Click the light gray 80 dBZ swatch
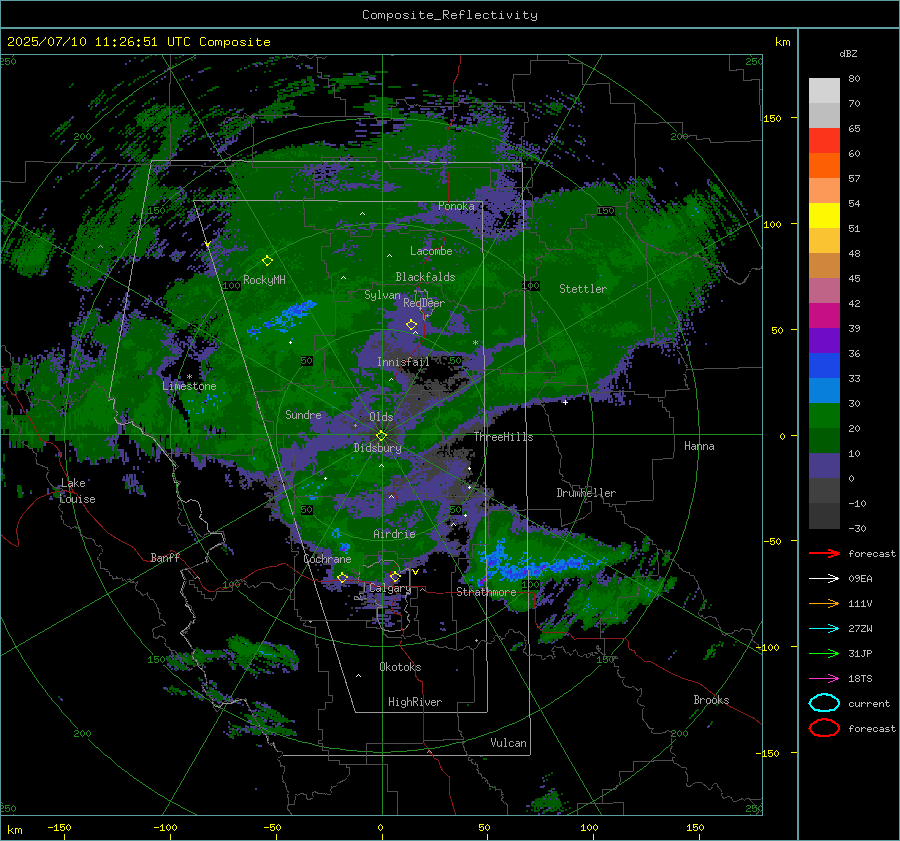The width and height of the screenshot is (900, 841). click(x=824, y=91)
